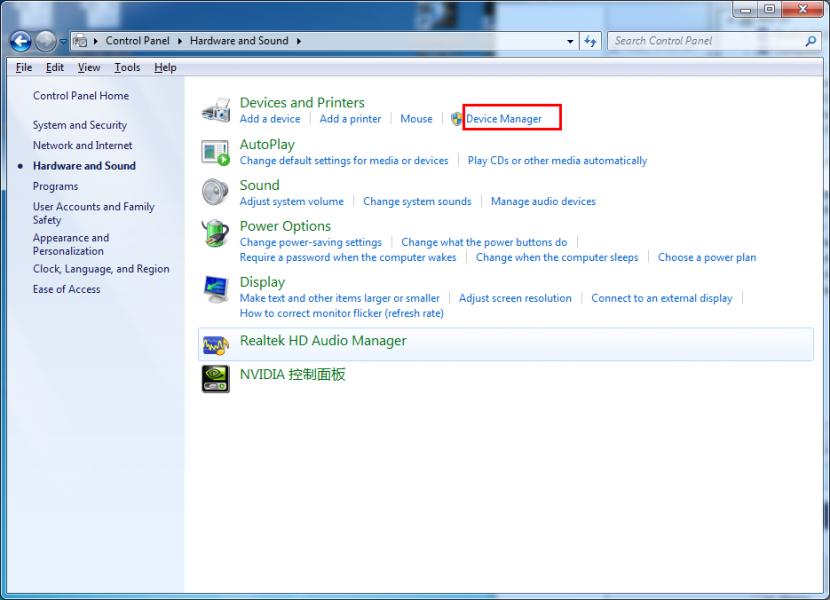This screenshot has width=830, height=600.
Task: Open Display heading
Action: point(263,282)
